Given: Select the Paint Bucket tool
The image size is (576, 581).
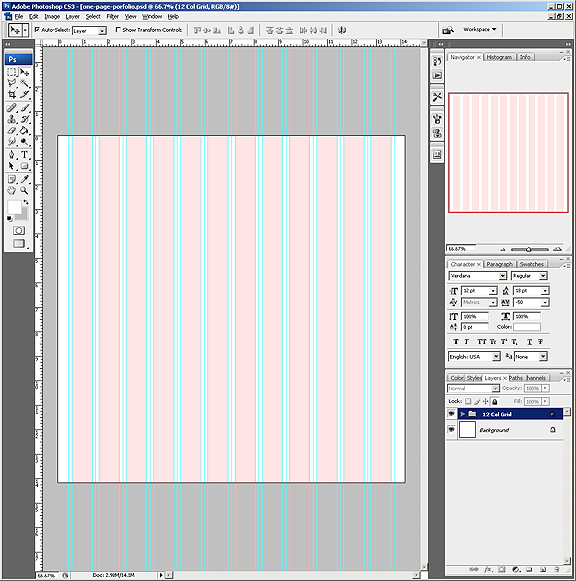Looking at the screenshot, I should pos(24,130).
